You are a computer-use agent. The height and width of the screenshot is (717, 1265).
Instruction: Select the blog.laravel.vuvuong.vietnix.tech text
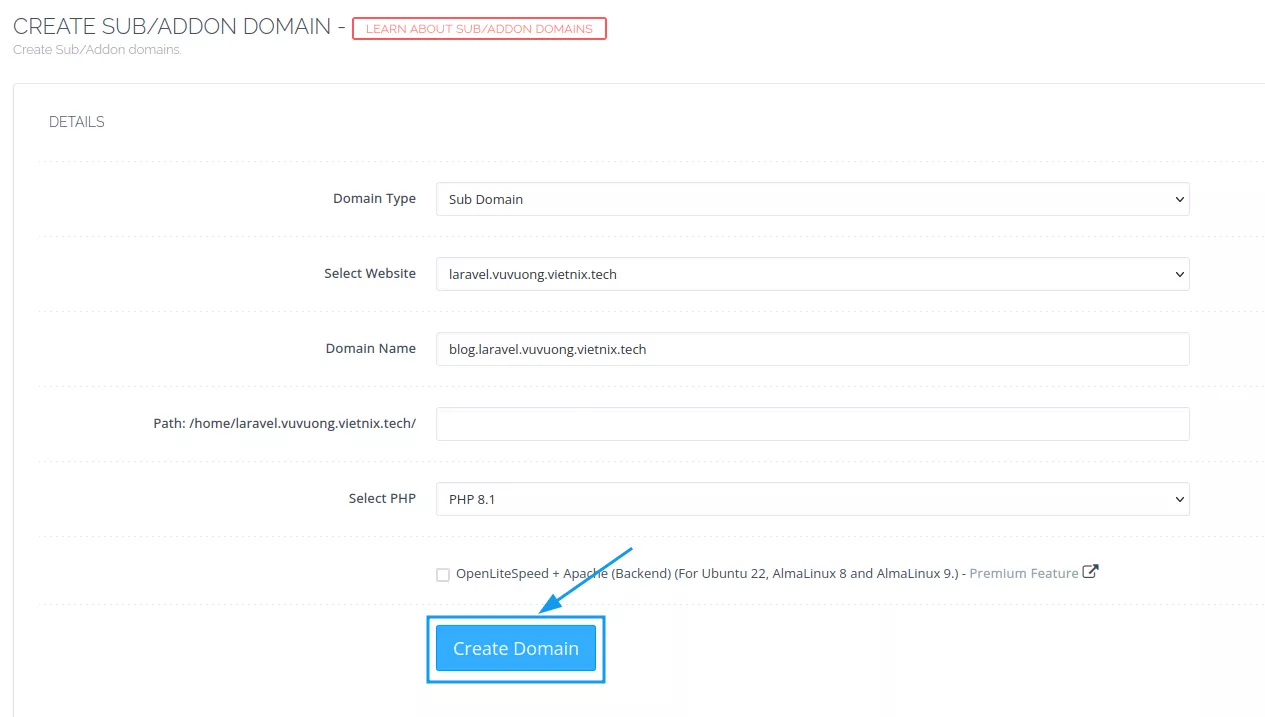(x=547, y=349)
